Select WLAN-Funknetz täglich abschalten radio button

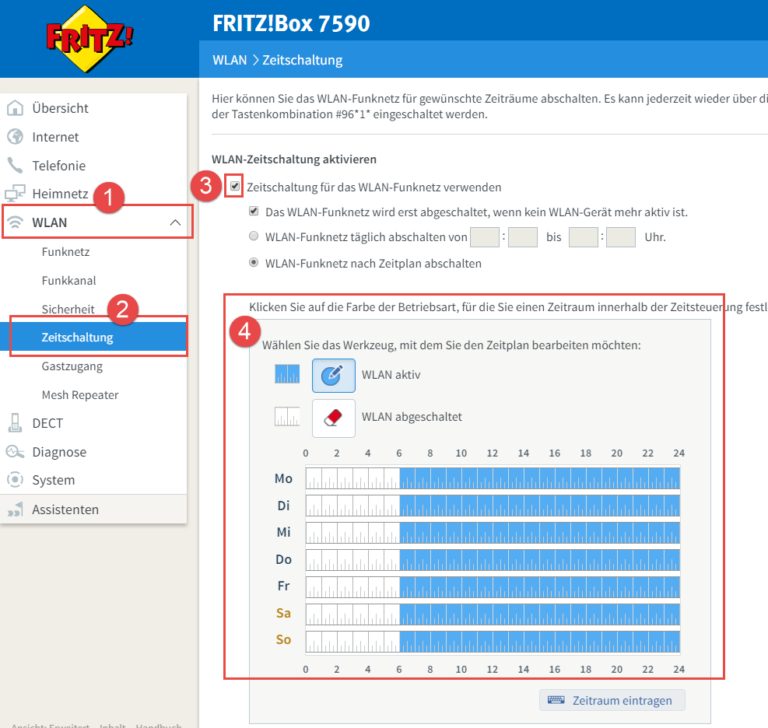(254, 236)
